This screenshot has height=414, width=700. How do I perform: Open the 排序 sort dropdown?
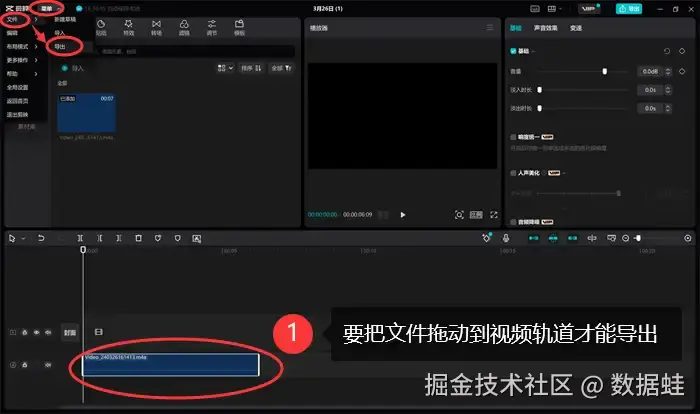pyautogui.click(x=251, y=68)
